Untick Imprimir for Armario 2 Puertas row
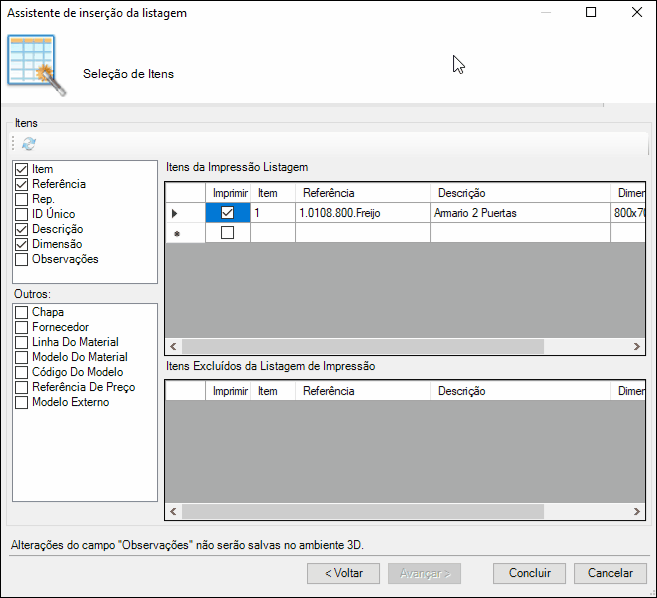 coord(228,212)
